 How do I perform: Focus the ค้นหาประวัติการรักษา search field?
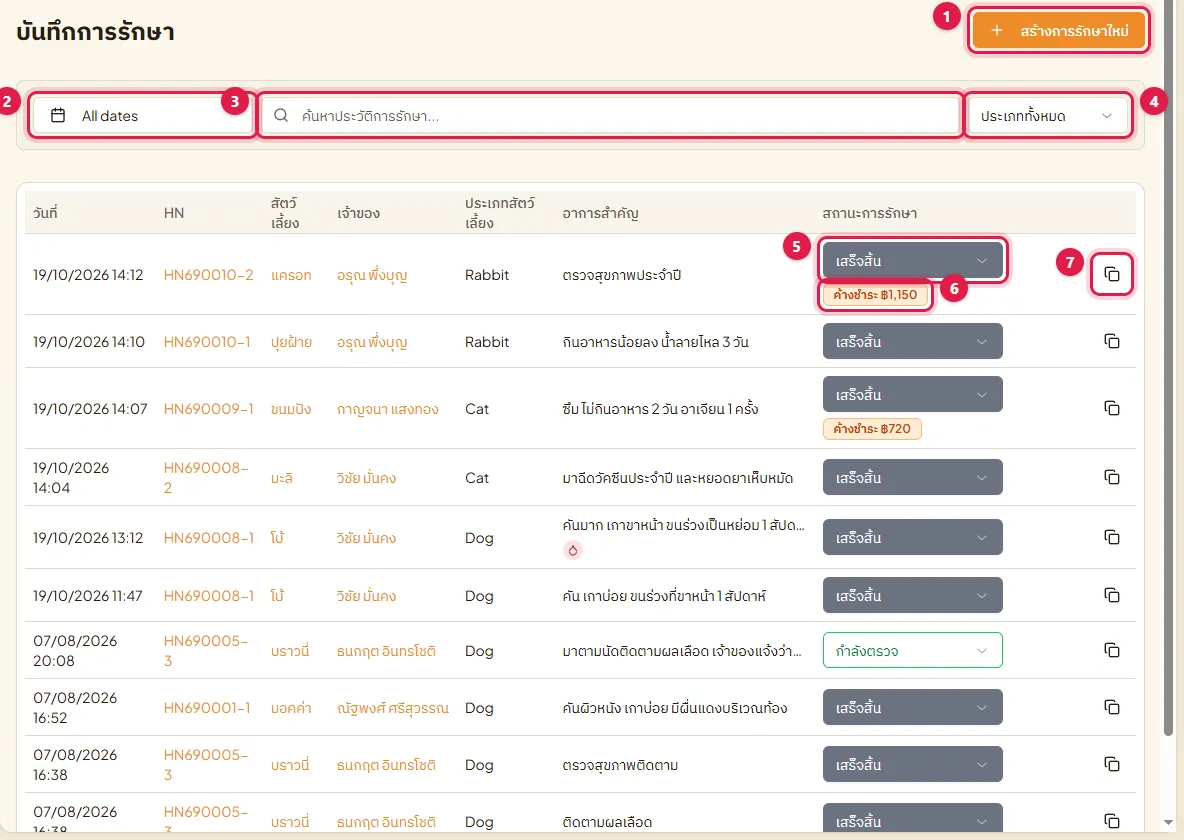pos(610,116)
